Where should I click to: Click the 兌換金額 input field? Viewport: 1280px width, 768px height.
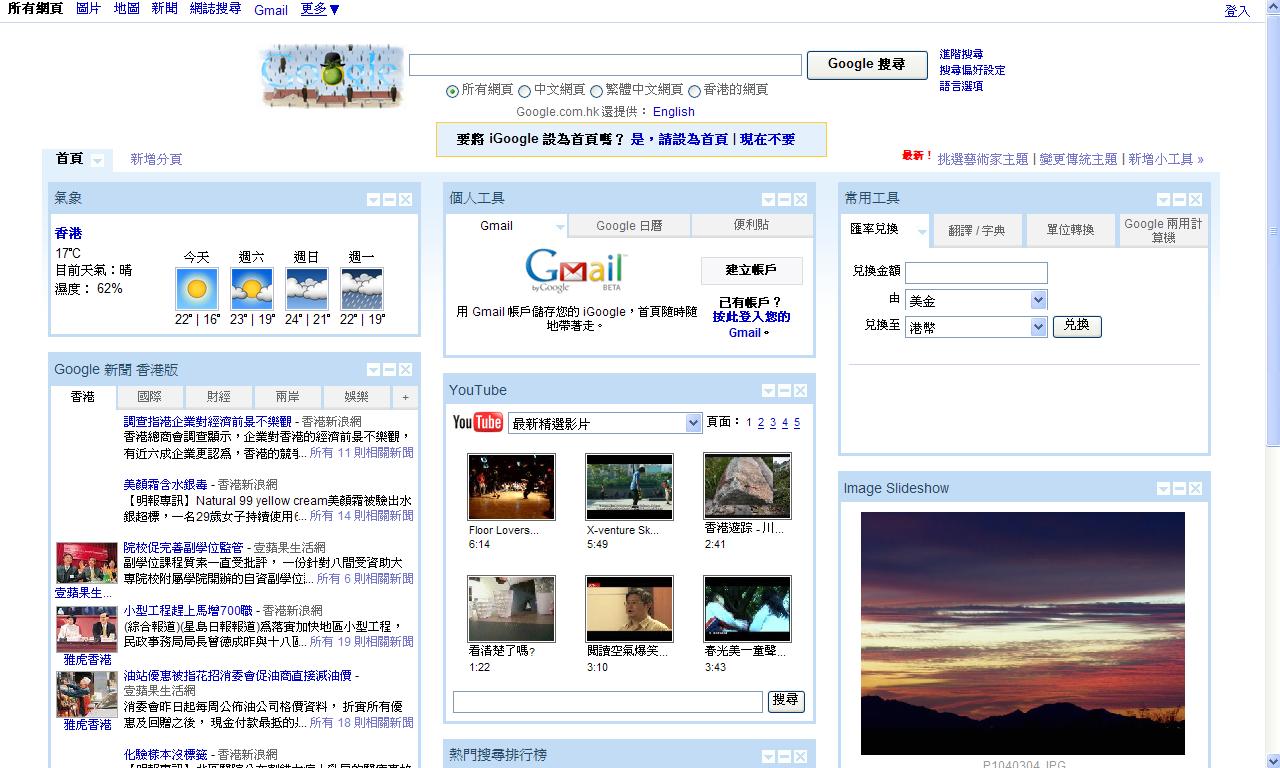pos(976,273)
